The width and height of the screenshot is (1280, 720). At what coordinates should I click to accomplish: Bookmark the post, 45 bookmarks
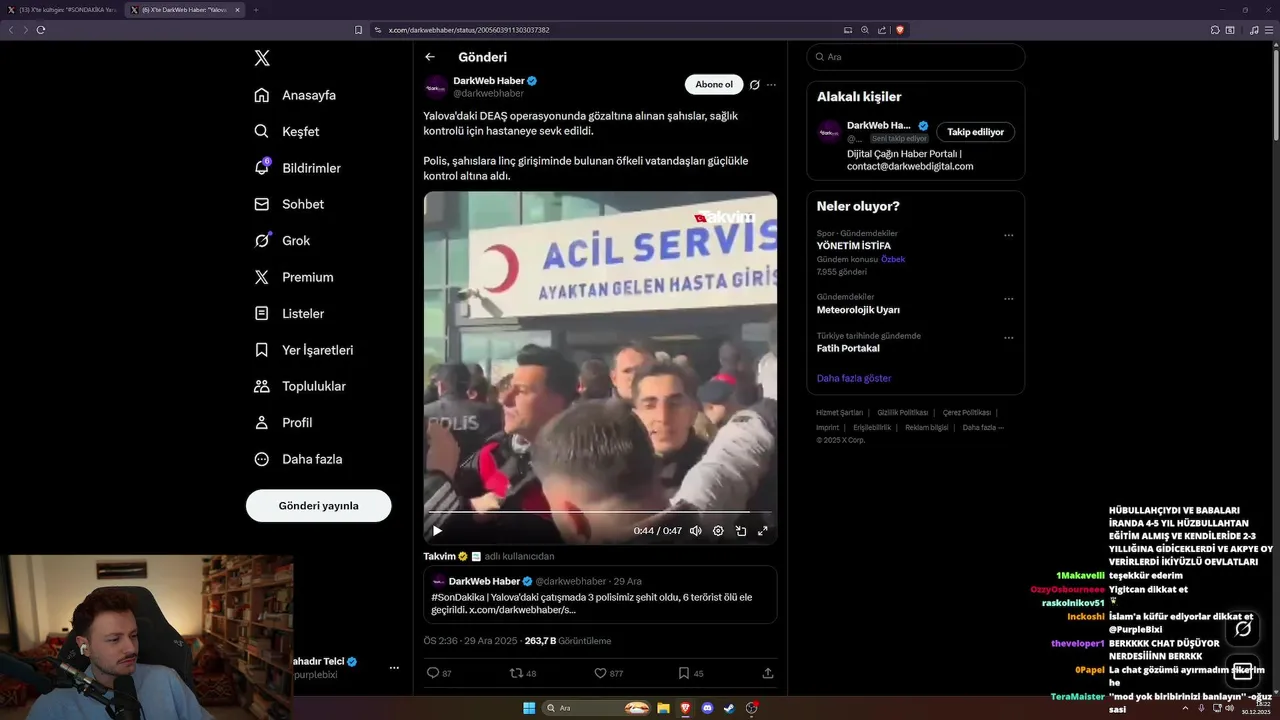tap(691, 674)
